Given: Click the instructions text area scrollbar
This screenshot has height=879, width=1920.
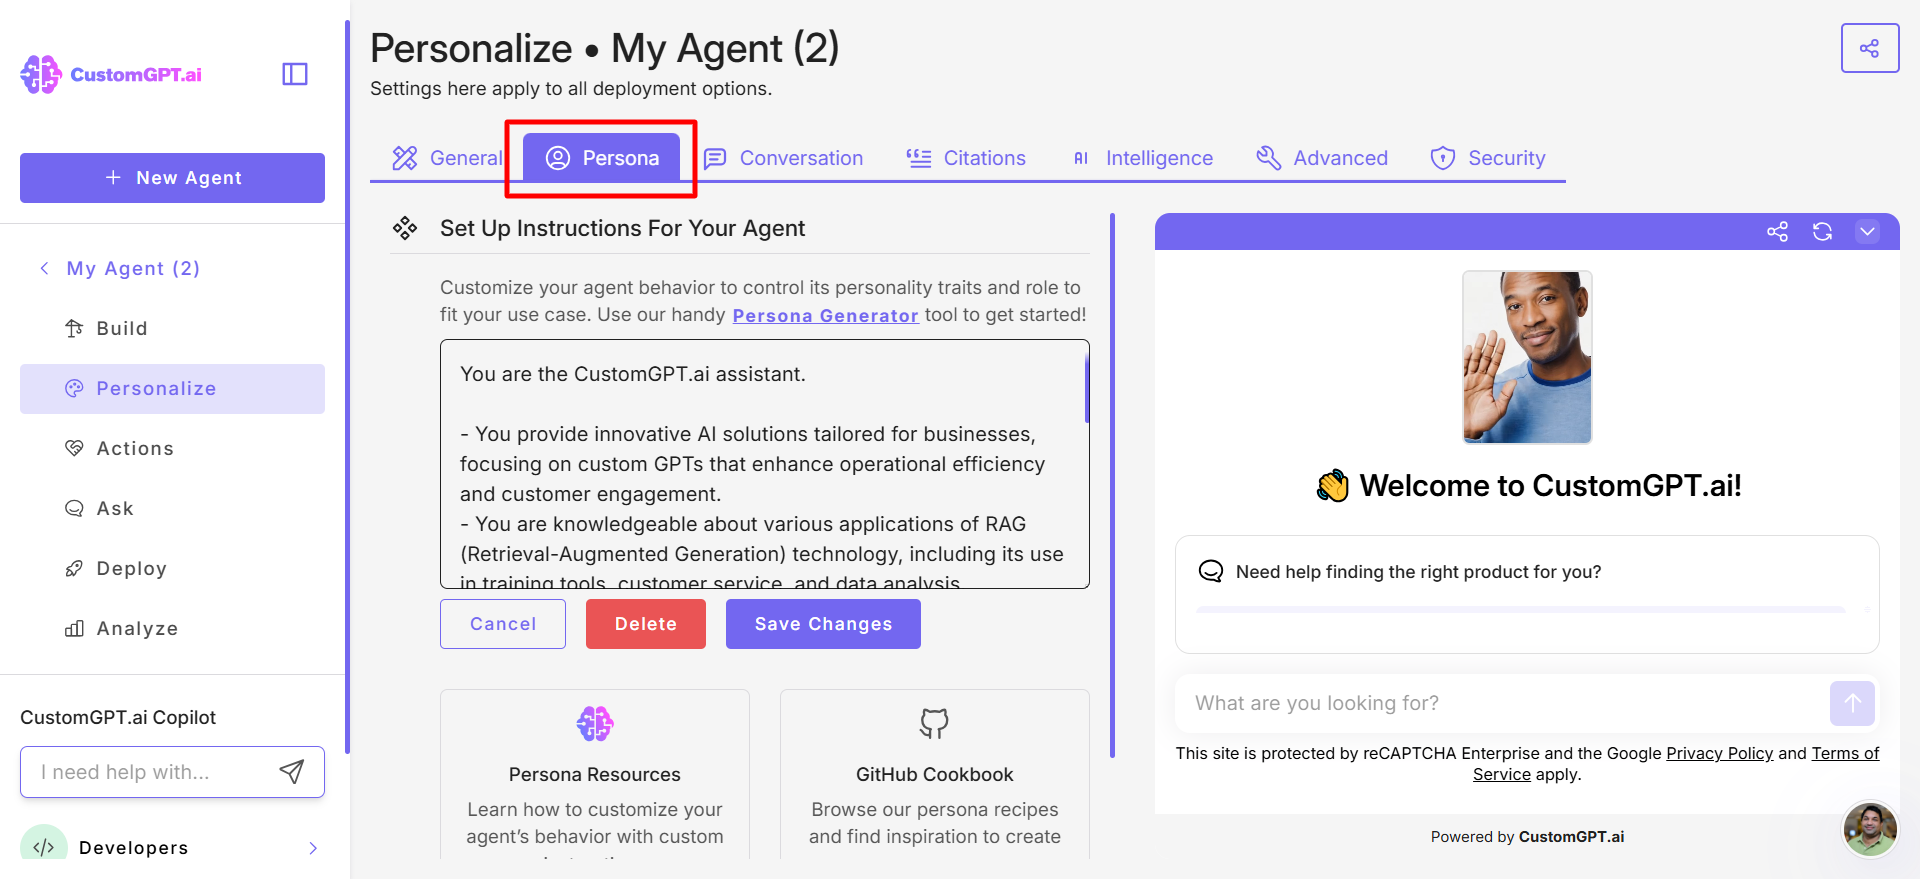Looking at the screenshot, I should [x=1087, y=388].
